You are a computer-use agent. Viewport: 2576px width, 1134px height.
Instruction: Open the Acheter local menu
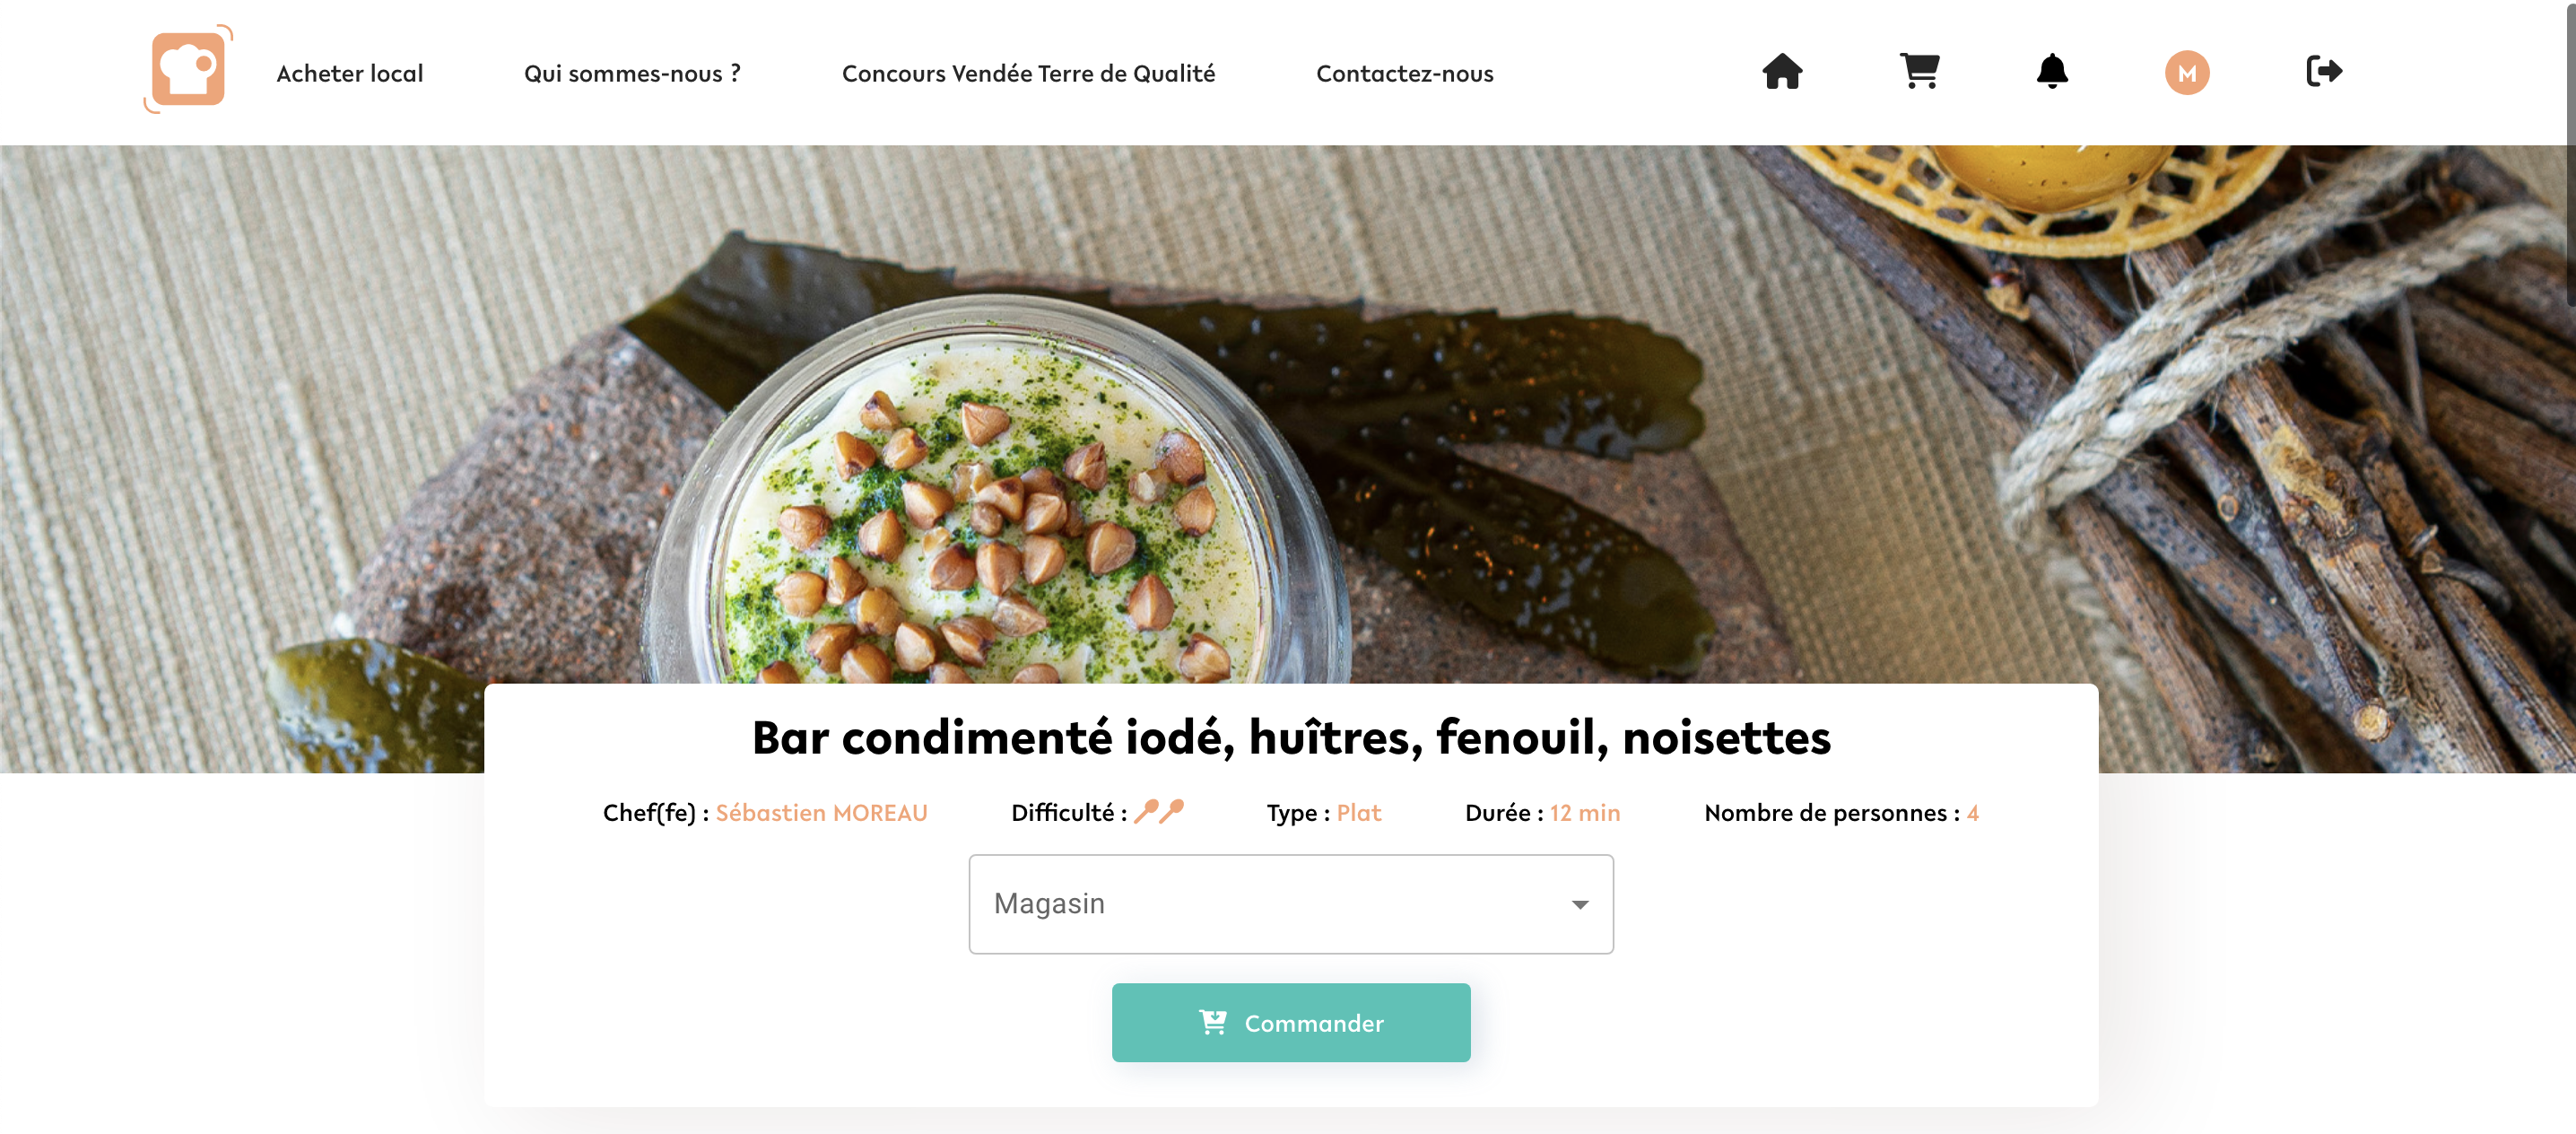(x=350, y=74)
